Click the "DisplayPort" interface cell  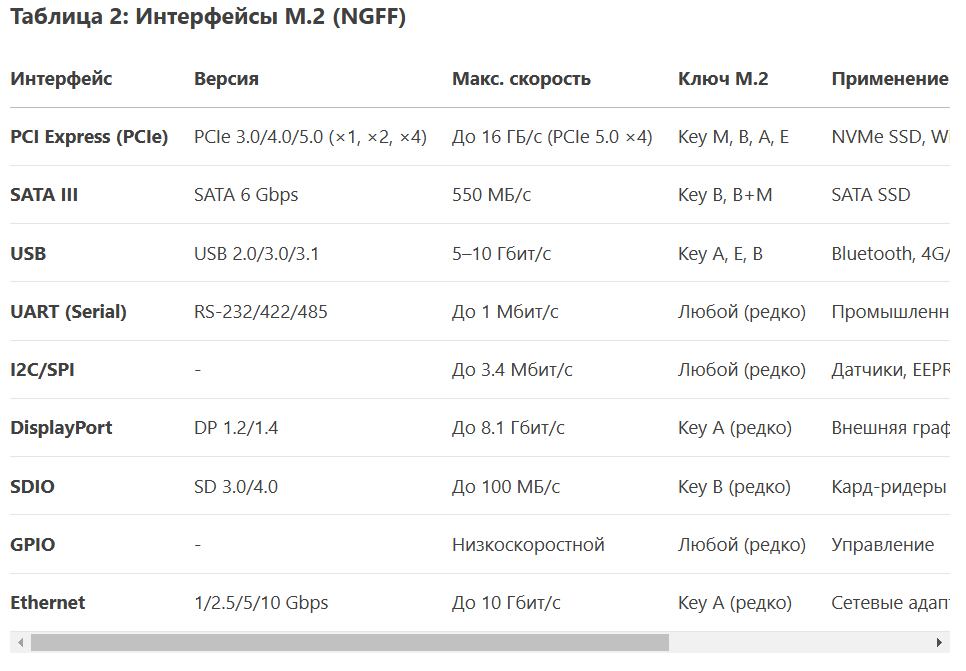(61, 428)
